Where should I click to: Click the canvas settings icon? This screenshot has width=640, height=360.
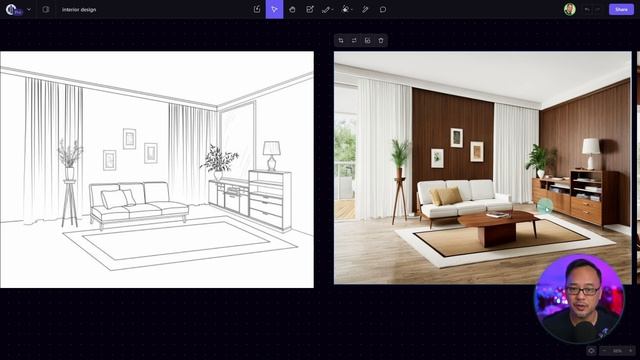pos(591,351)
